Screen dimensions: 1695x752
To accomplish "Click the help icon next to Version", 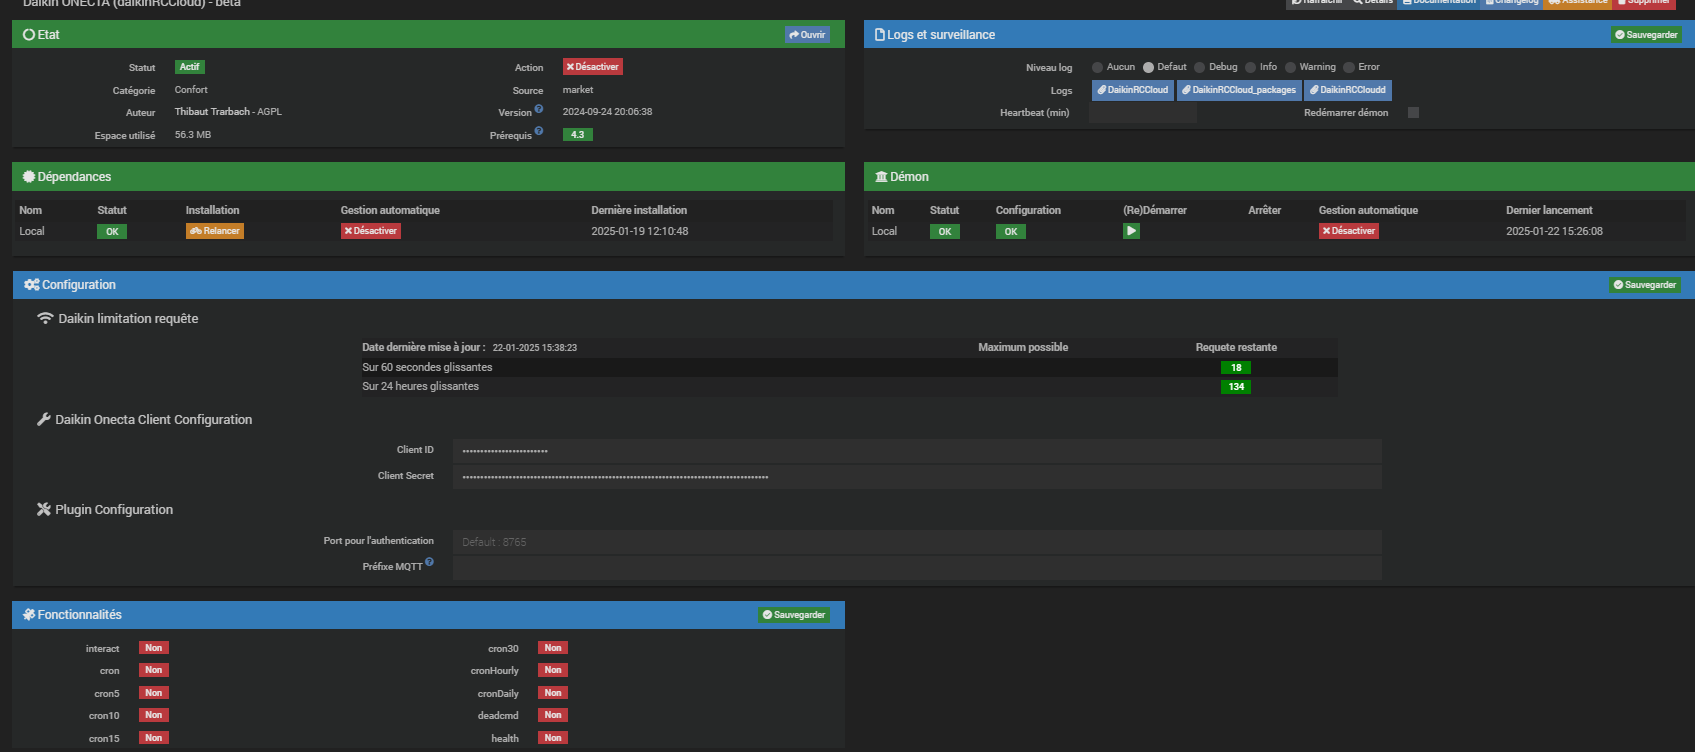I will (x=539, y=109).
